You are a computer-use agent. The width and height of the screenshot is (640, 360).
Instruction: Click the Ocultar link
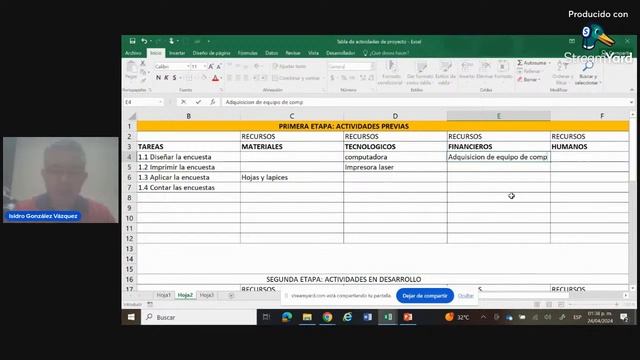point(466,296)
